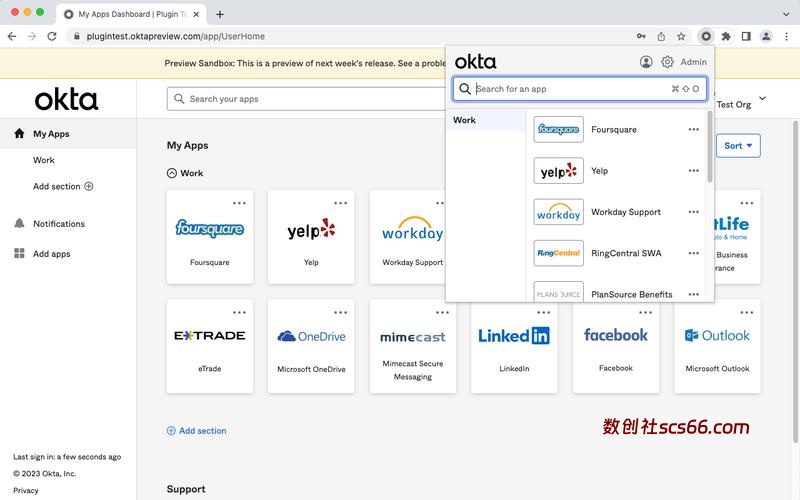Select Notifications in the left sidebar

[x=59, y=224]
